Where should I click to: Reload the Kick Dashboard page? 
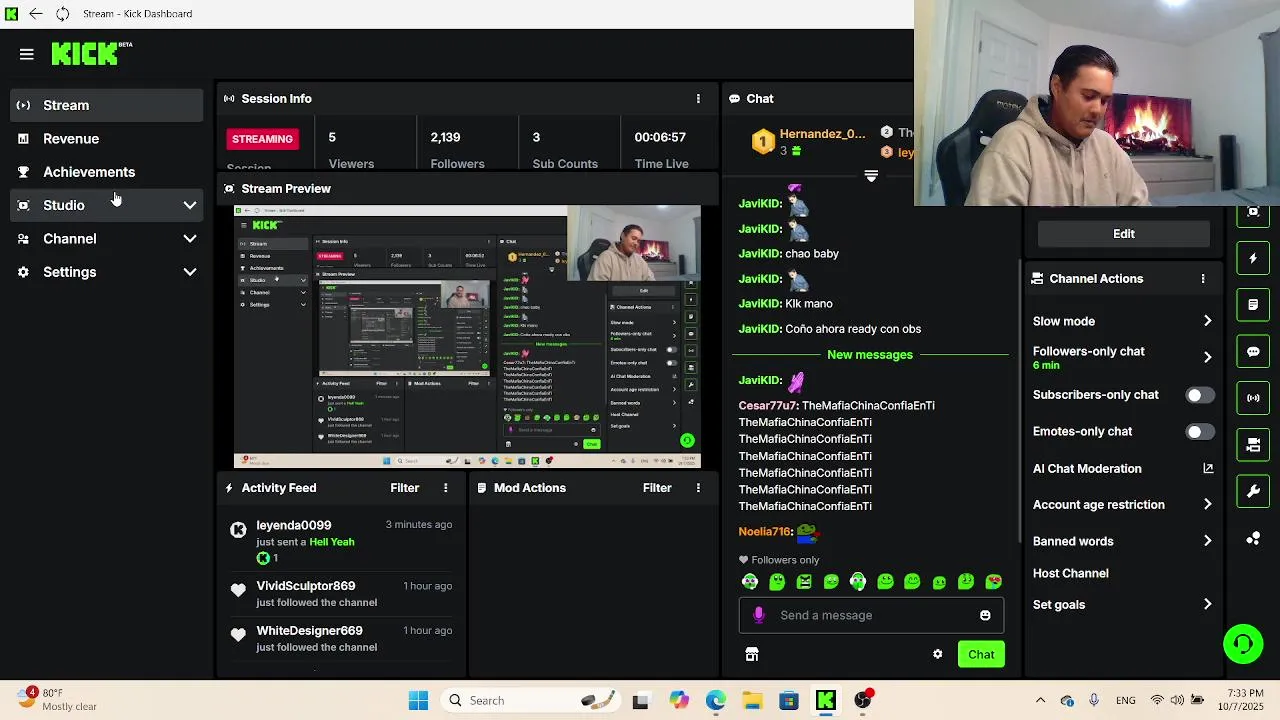[62, 13]
